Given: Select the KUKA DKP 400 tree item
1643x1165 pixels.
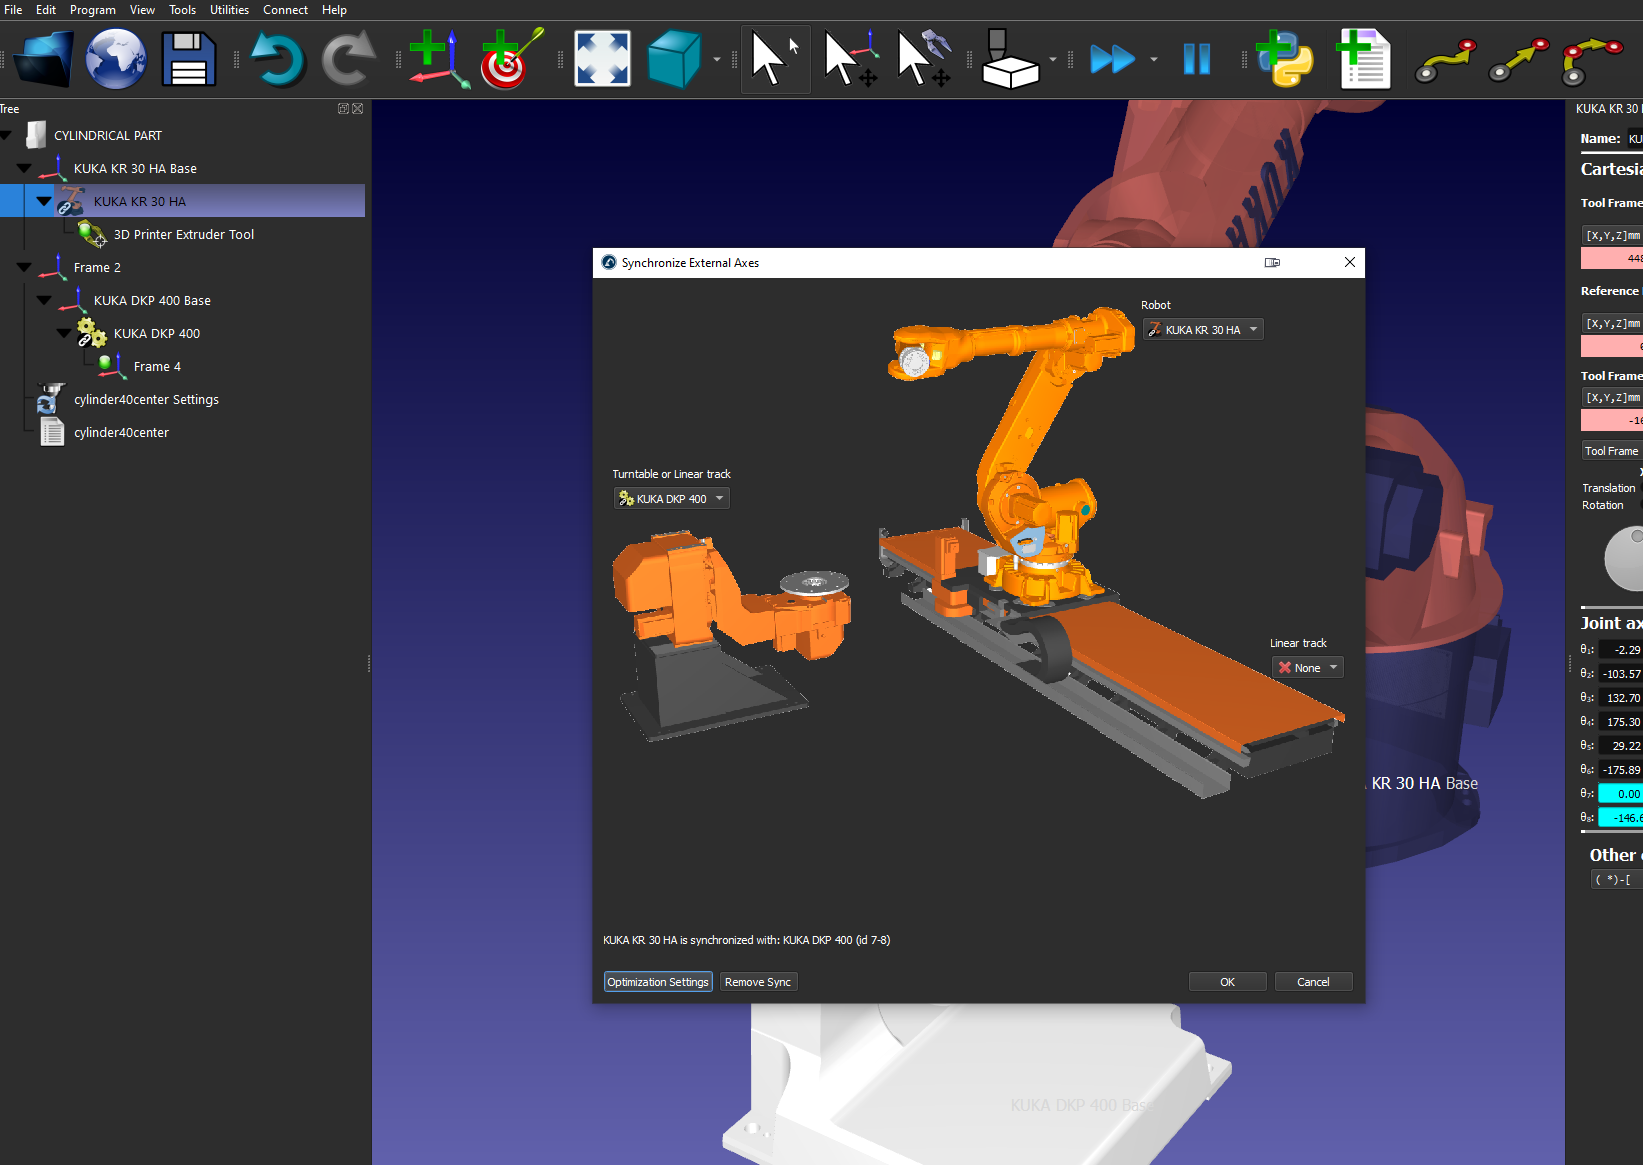Looking at the screenshot, I should pos(157,334).
